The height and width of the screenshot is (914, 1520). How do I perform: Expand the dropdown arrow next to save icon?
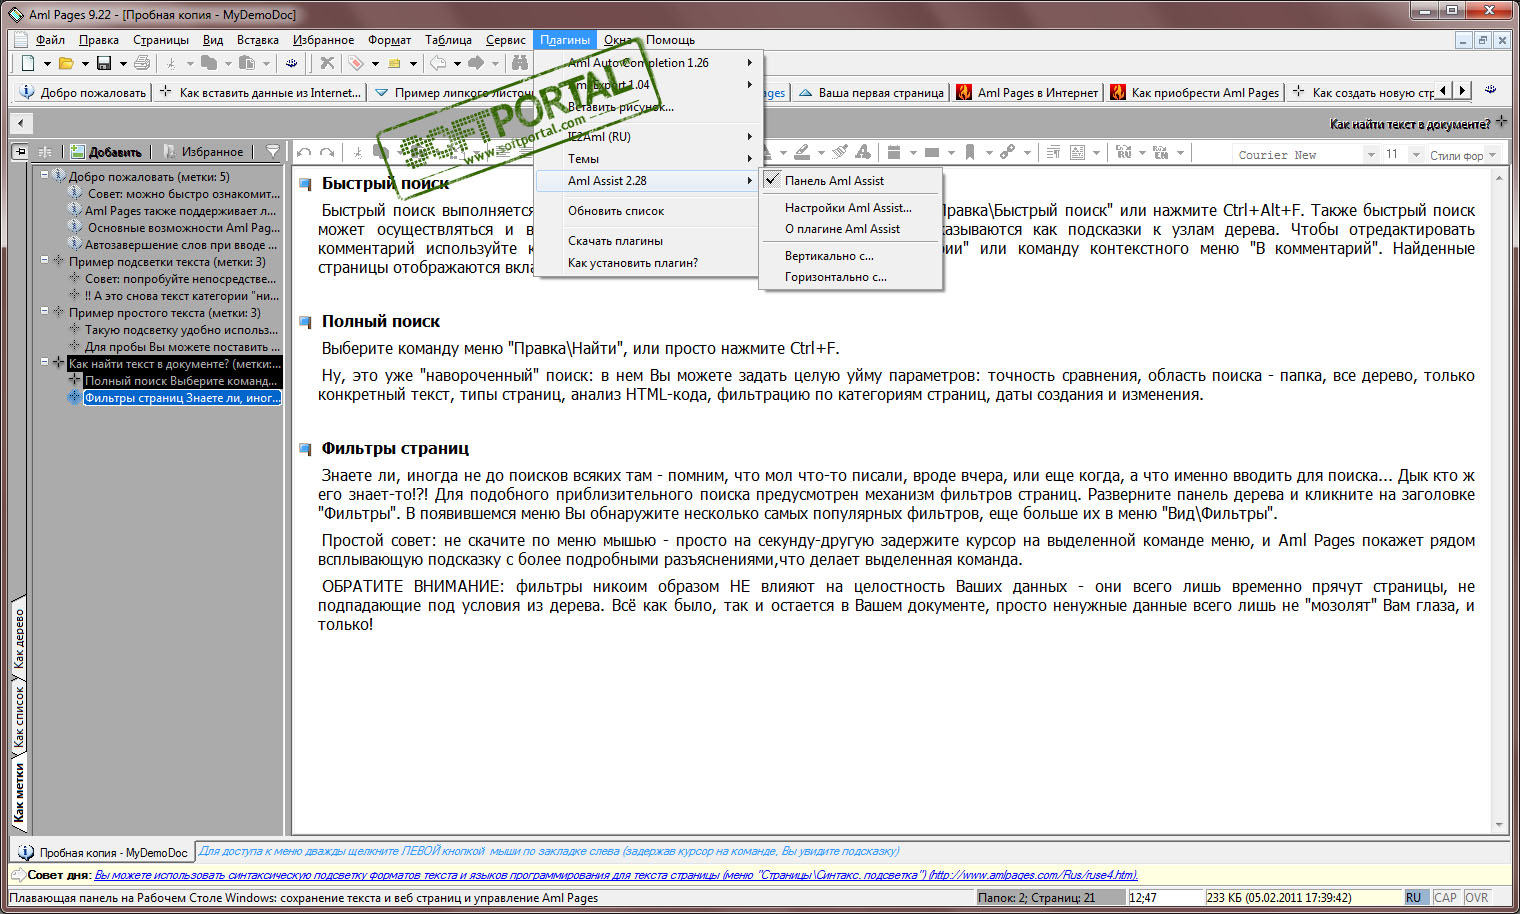[x=123, y=64]
